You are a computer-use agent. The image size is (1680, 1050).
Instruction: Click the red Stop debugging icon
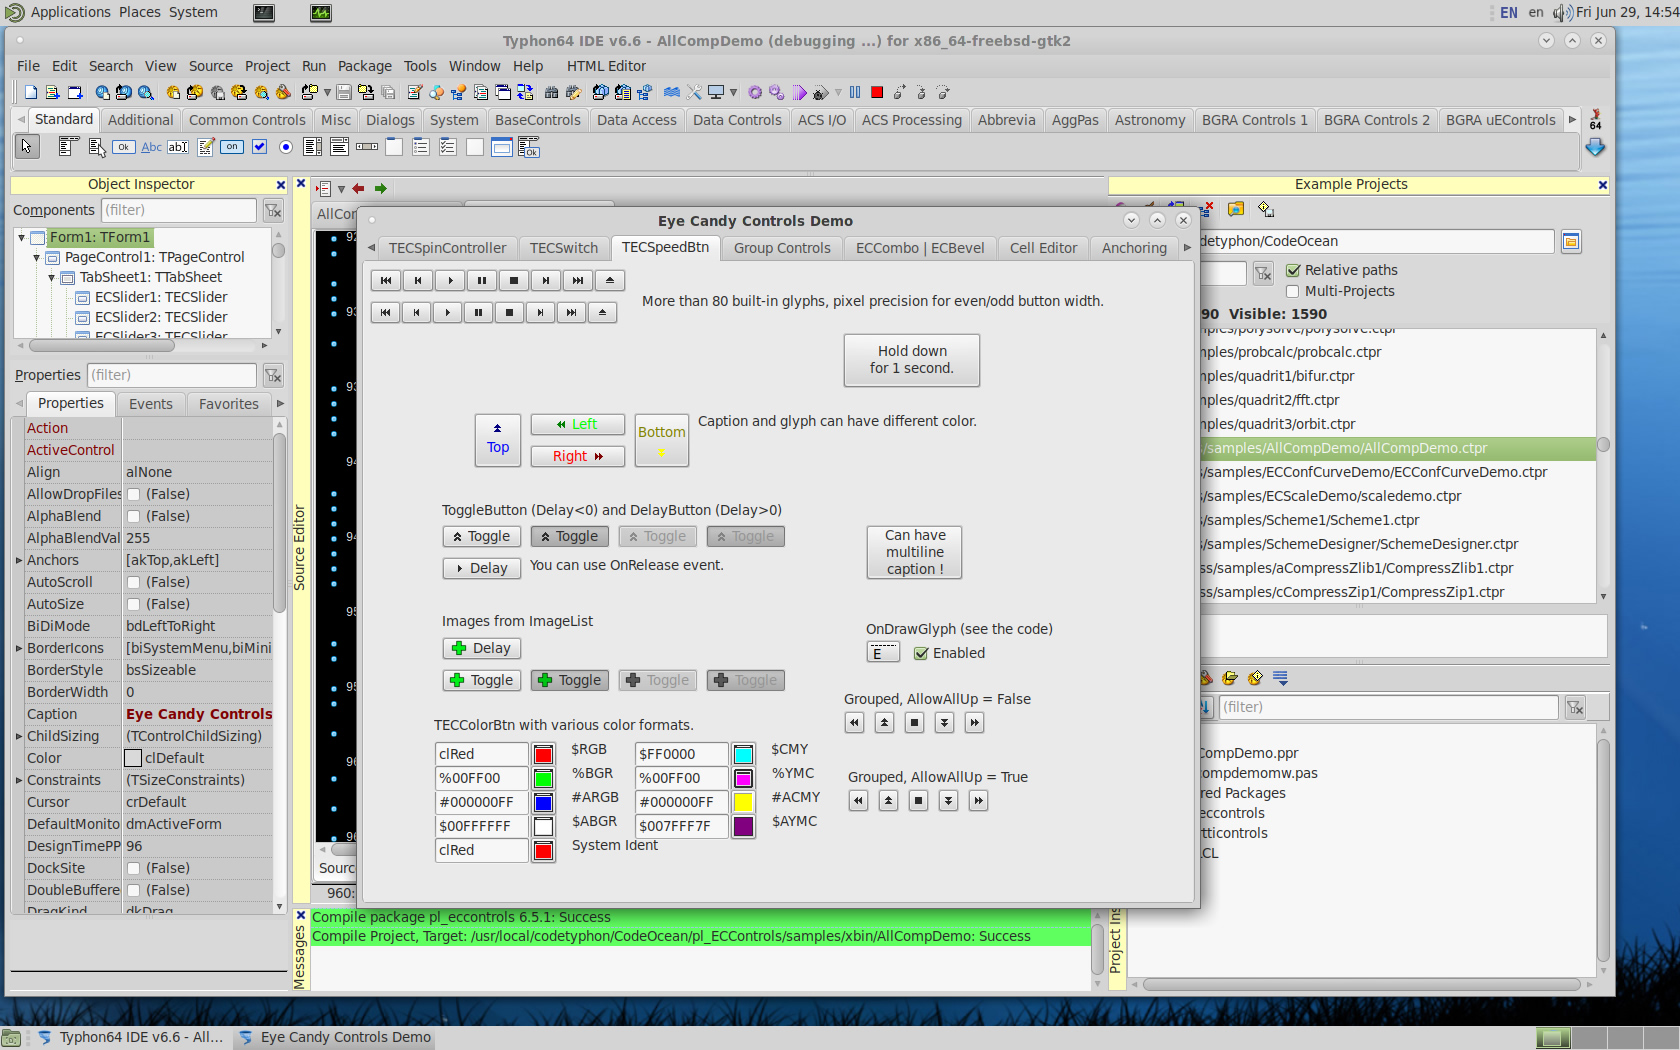(877, 92)
